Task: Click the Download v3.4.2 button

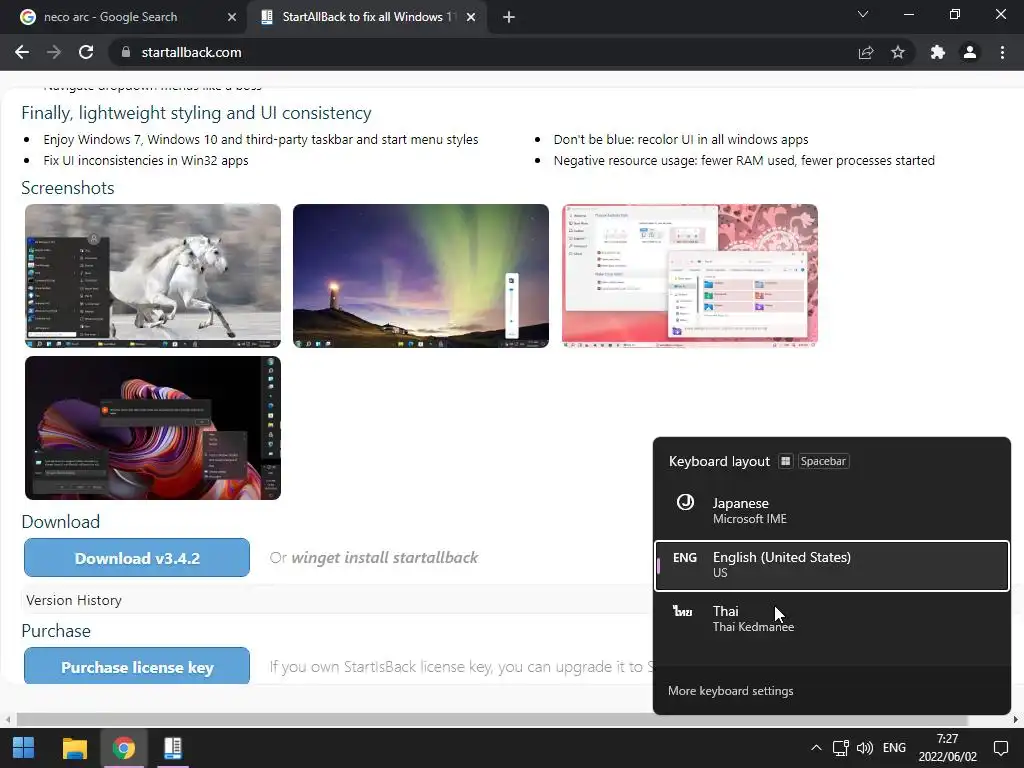Action: pos(137,558)
